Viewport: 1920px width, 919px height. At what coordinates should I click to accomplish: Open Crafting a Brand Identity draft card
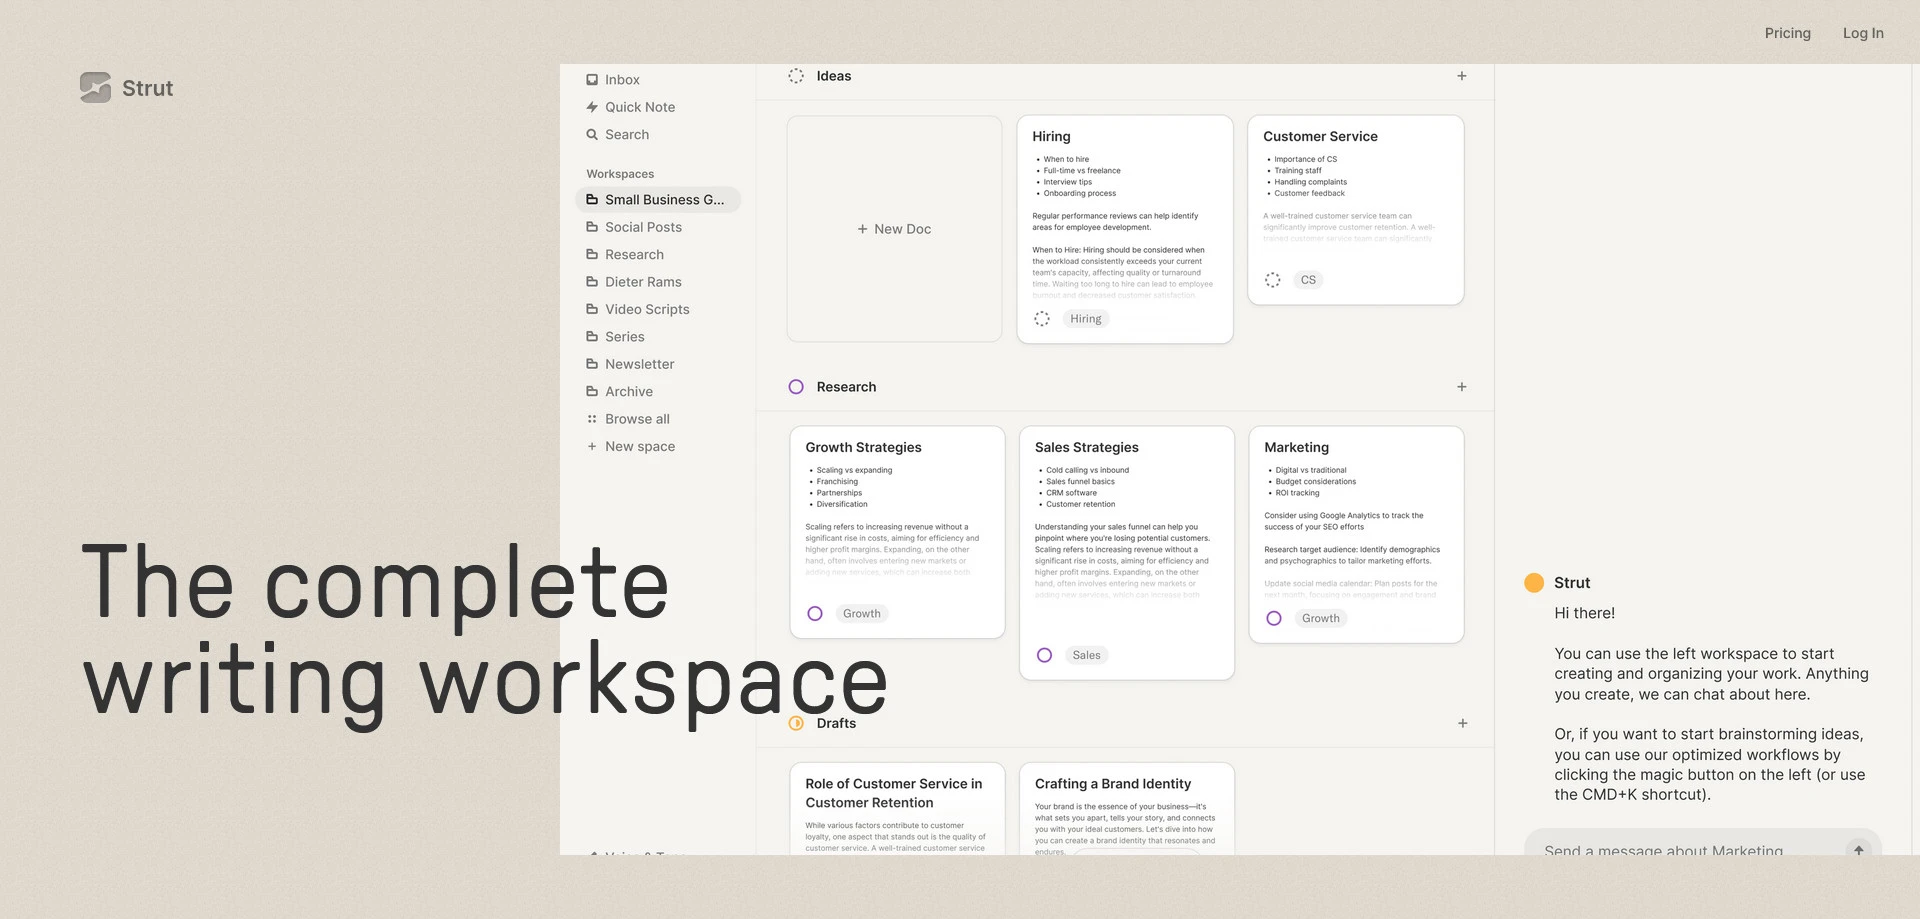[1127, 809]
